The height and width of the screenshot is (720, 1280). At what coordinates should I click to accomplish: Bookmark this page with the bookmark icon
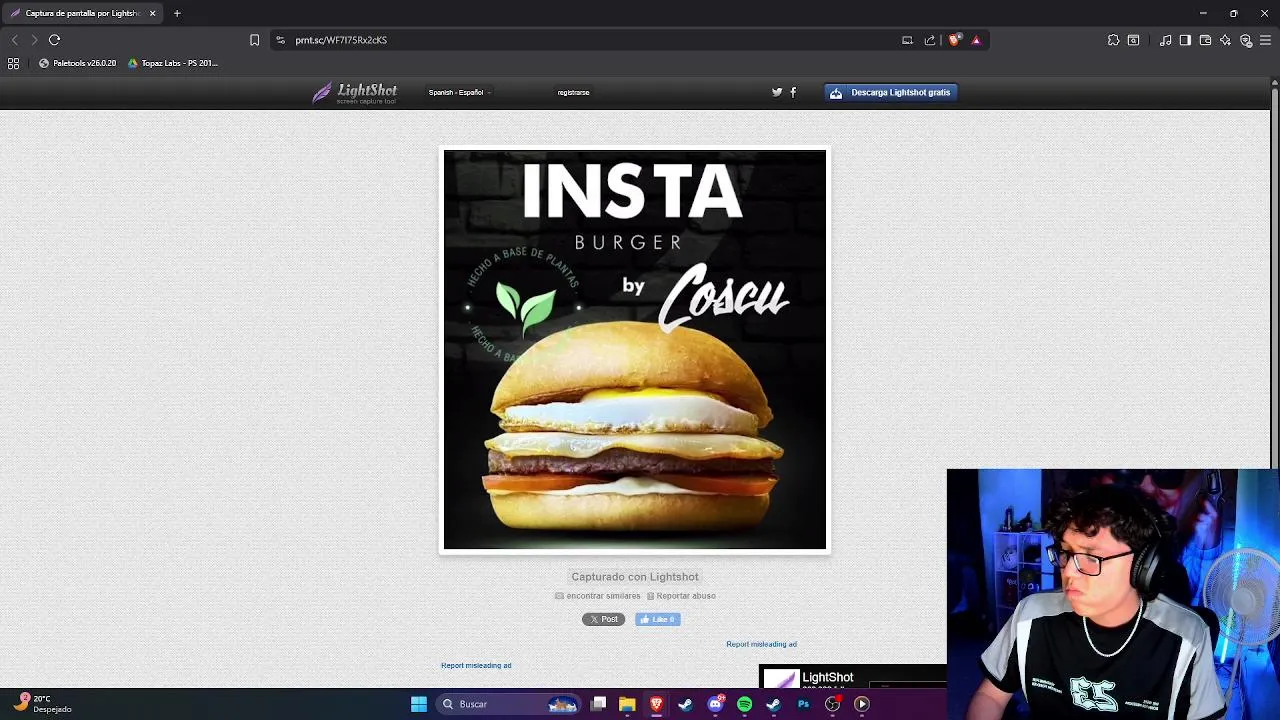[x=254, y=40]
